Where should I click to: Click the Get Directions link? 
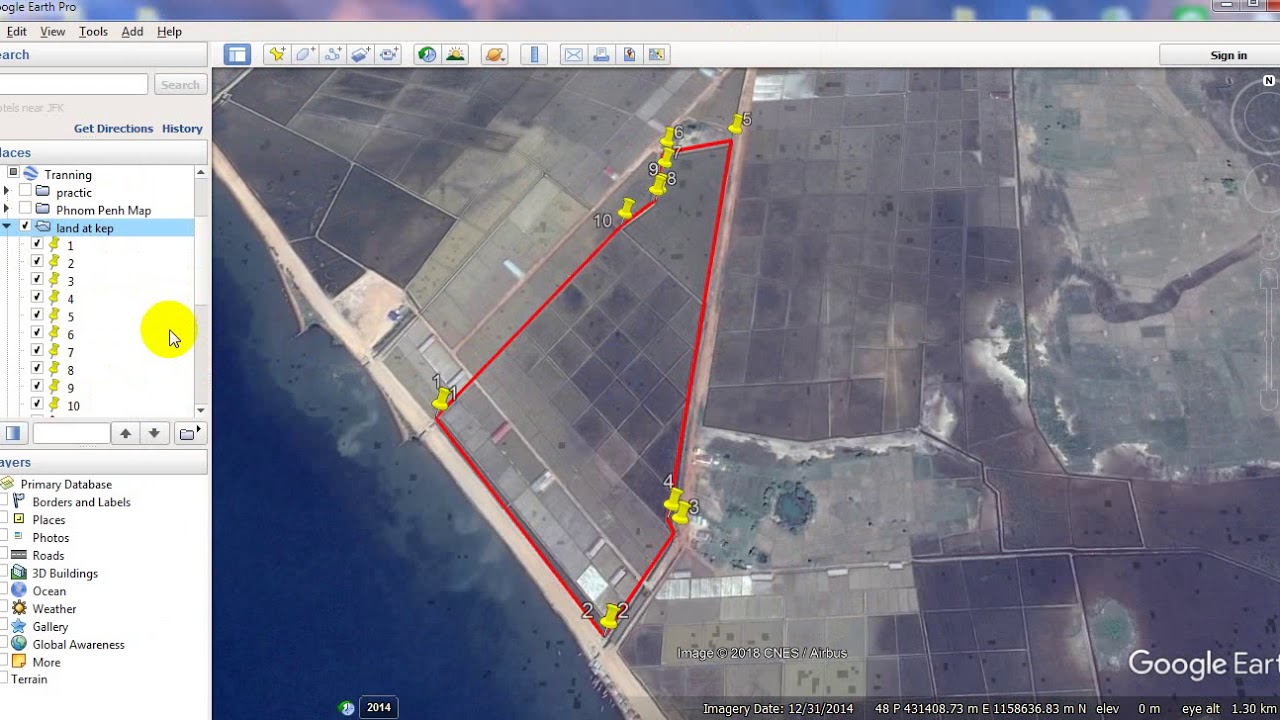coord(113,128)
